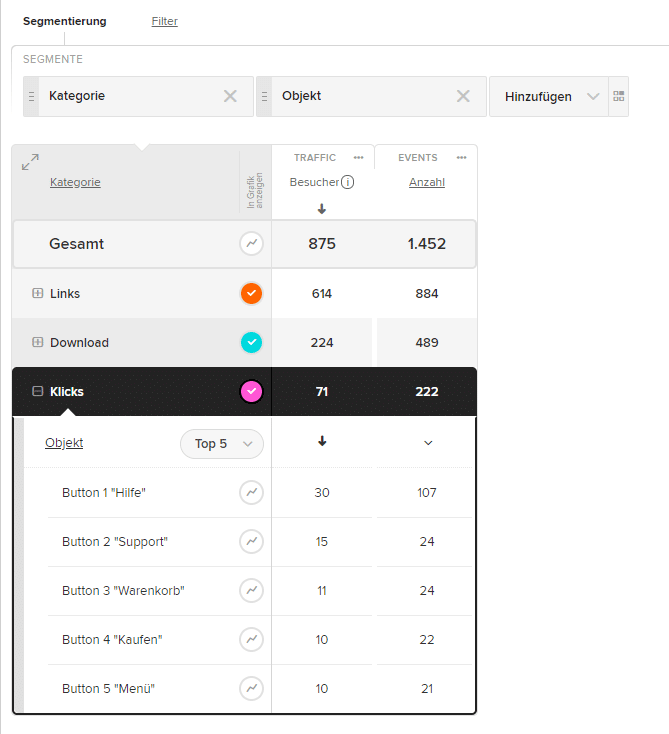Grab the Kategorie segment drag handle
Screen dimensions: 669x734
(31, 96)
